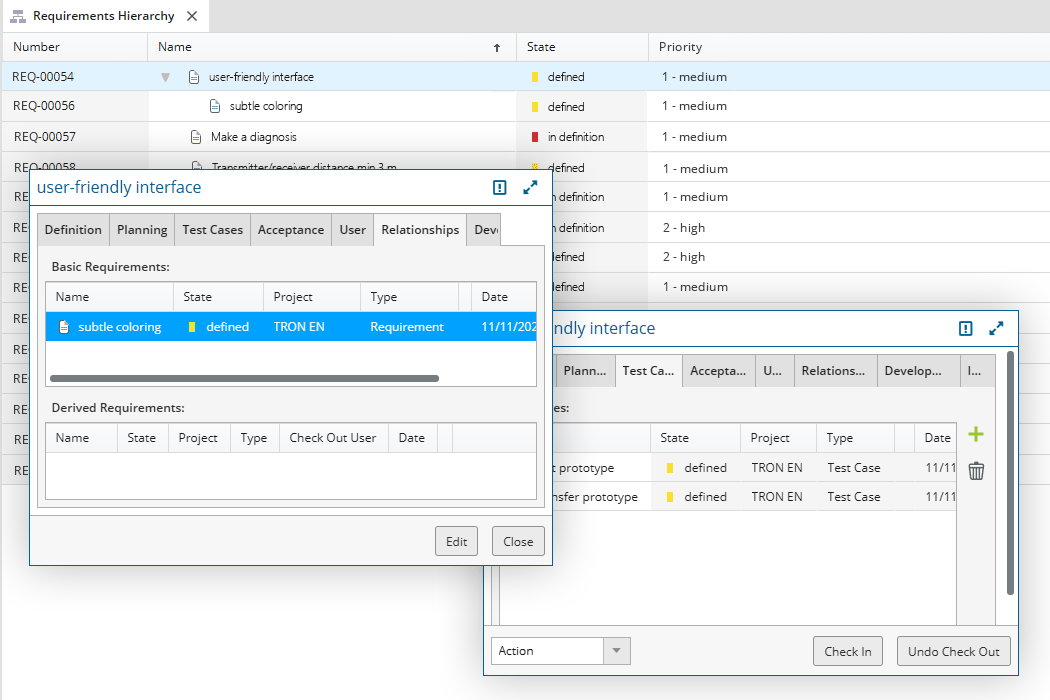The width and height of the screenshot is (1050, 700).
Task: Open the Action dropdown
Action: point(616,651)
